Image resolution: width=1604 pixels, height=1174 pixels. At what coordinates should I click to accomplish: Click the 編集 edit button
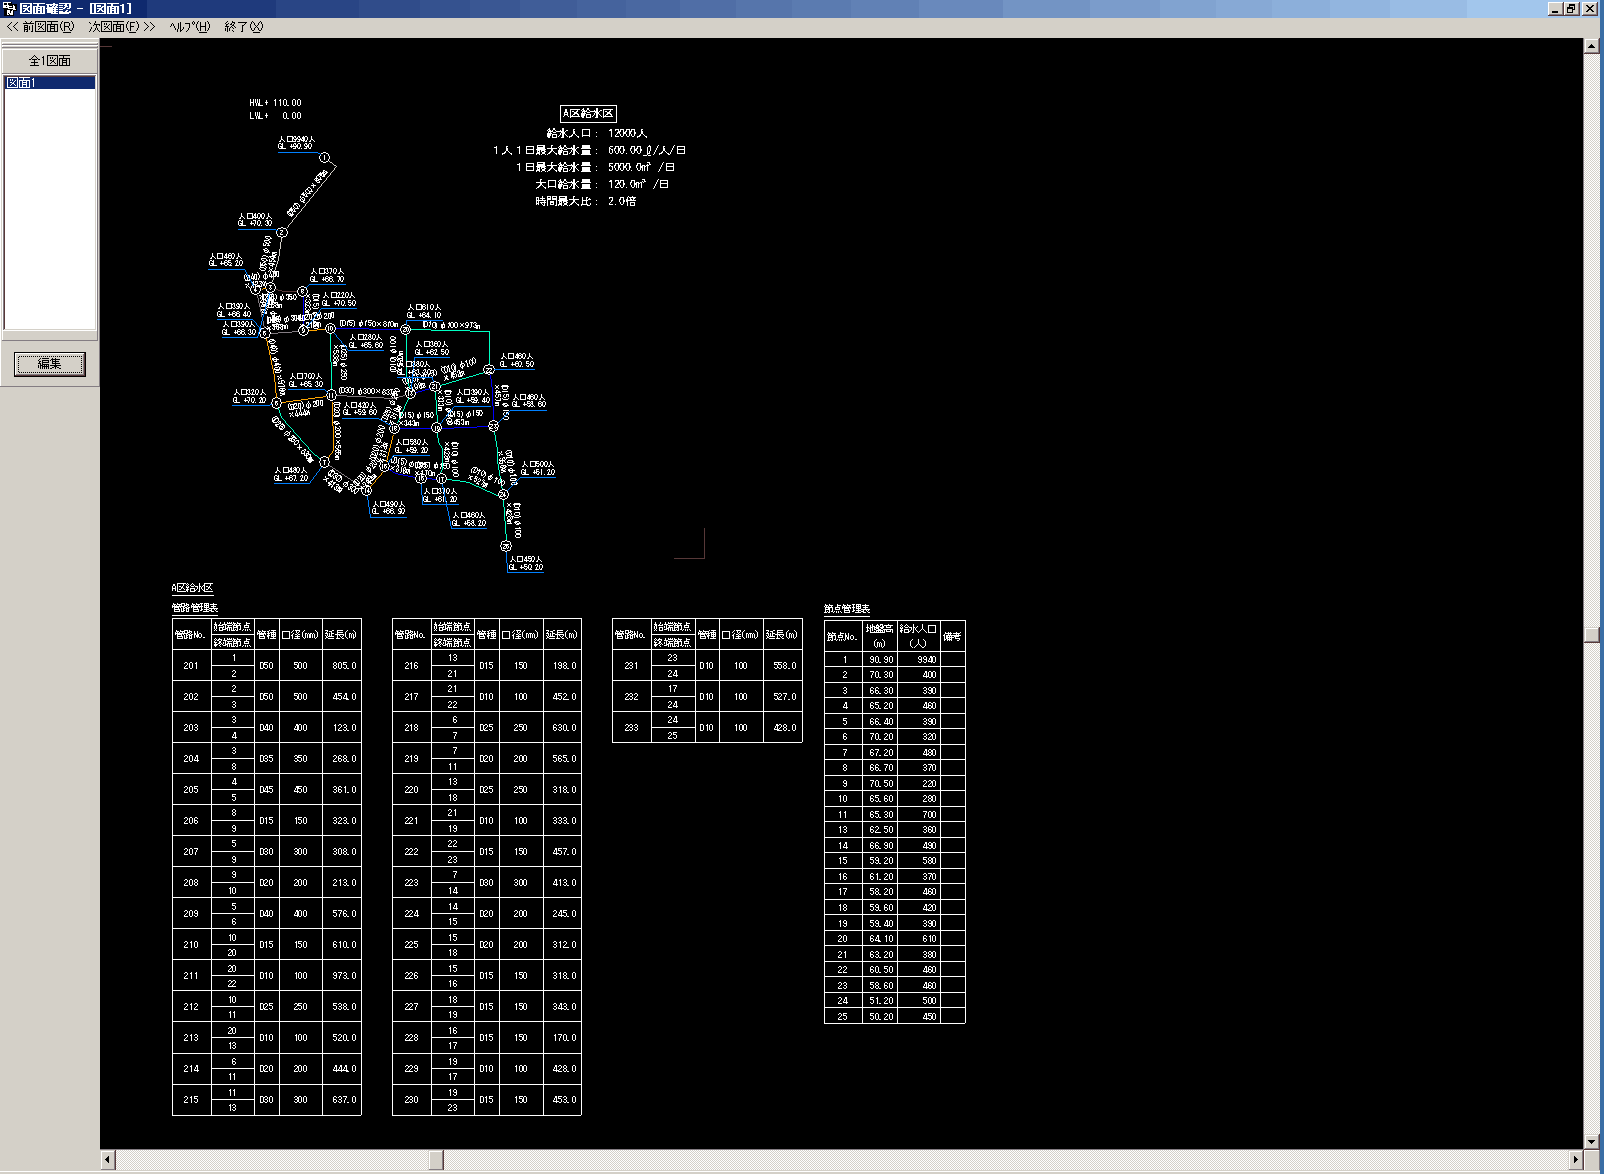click(x=50, y=364)
